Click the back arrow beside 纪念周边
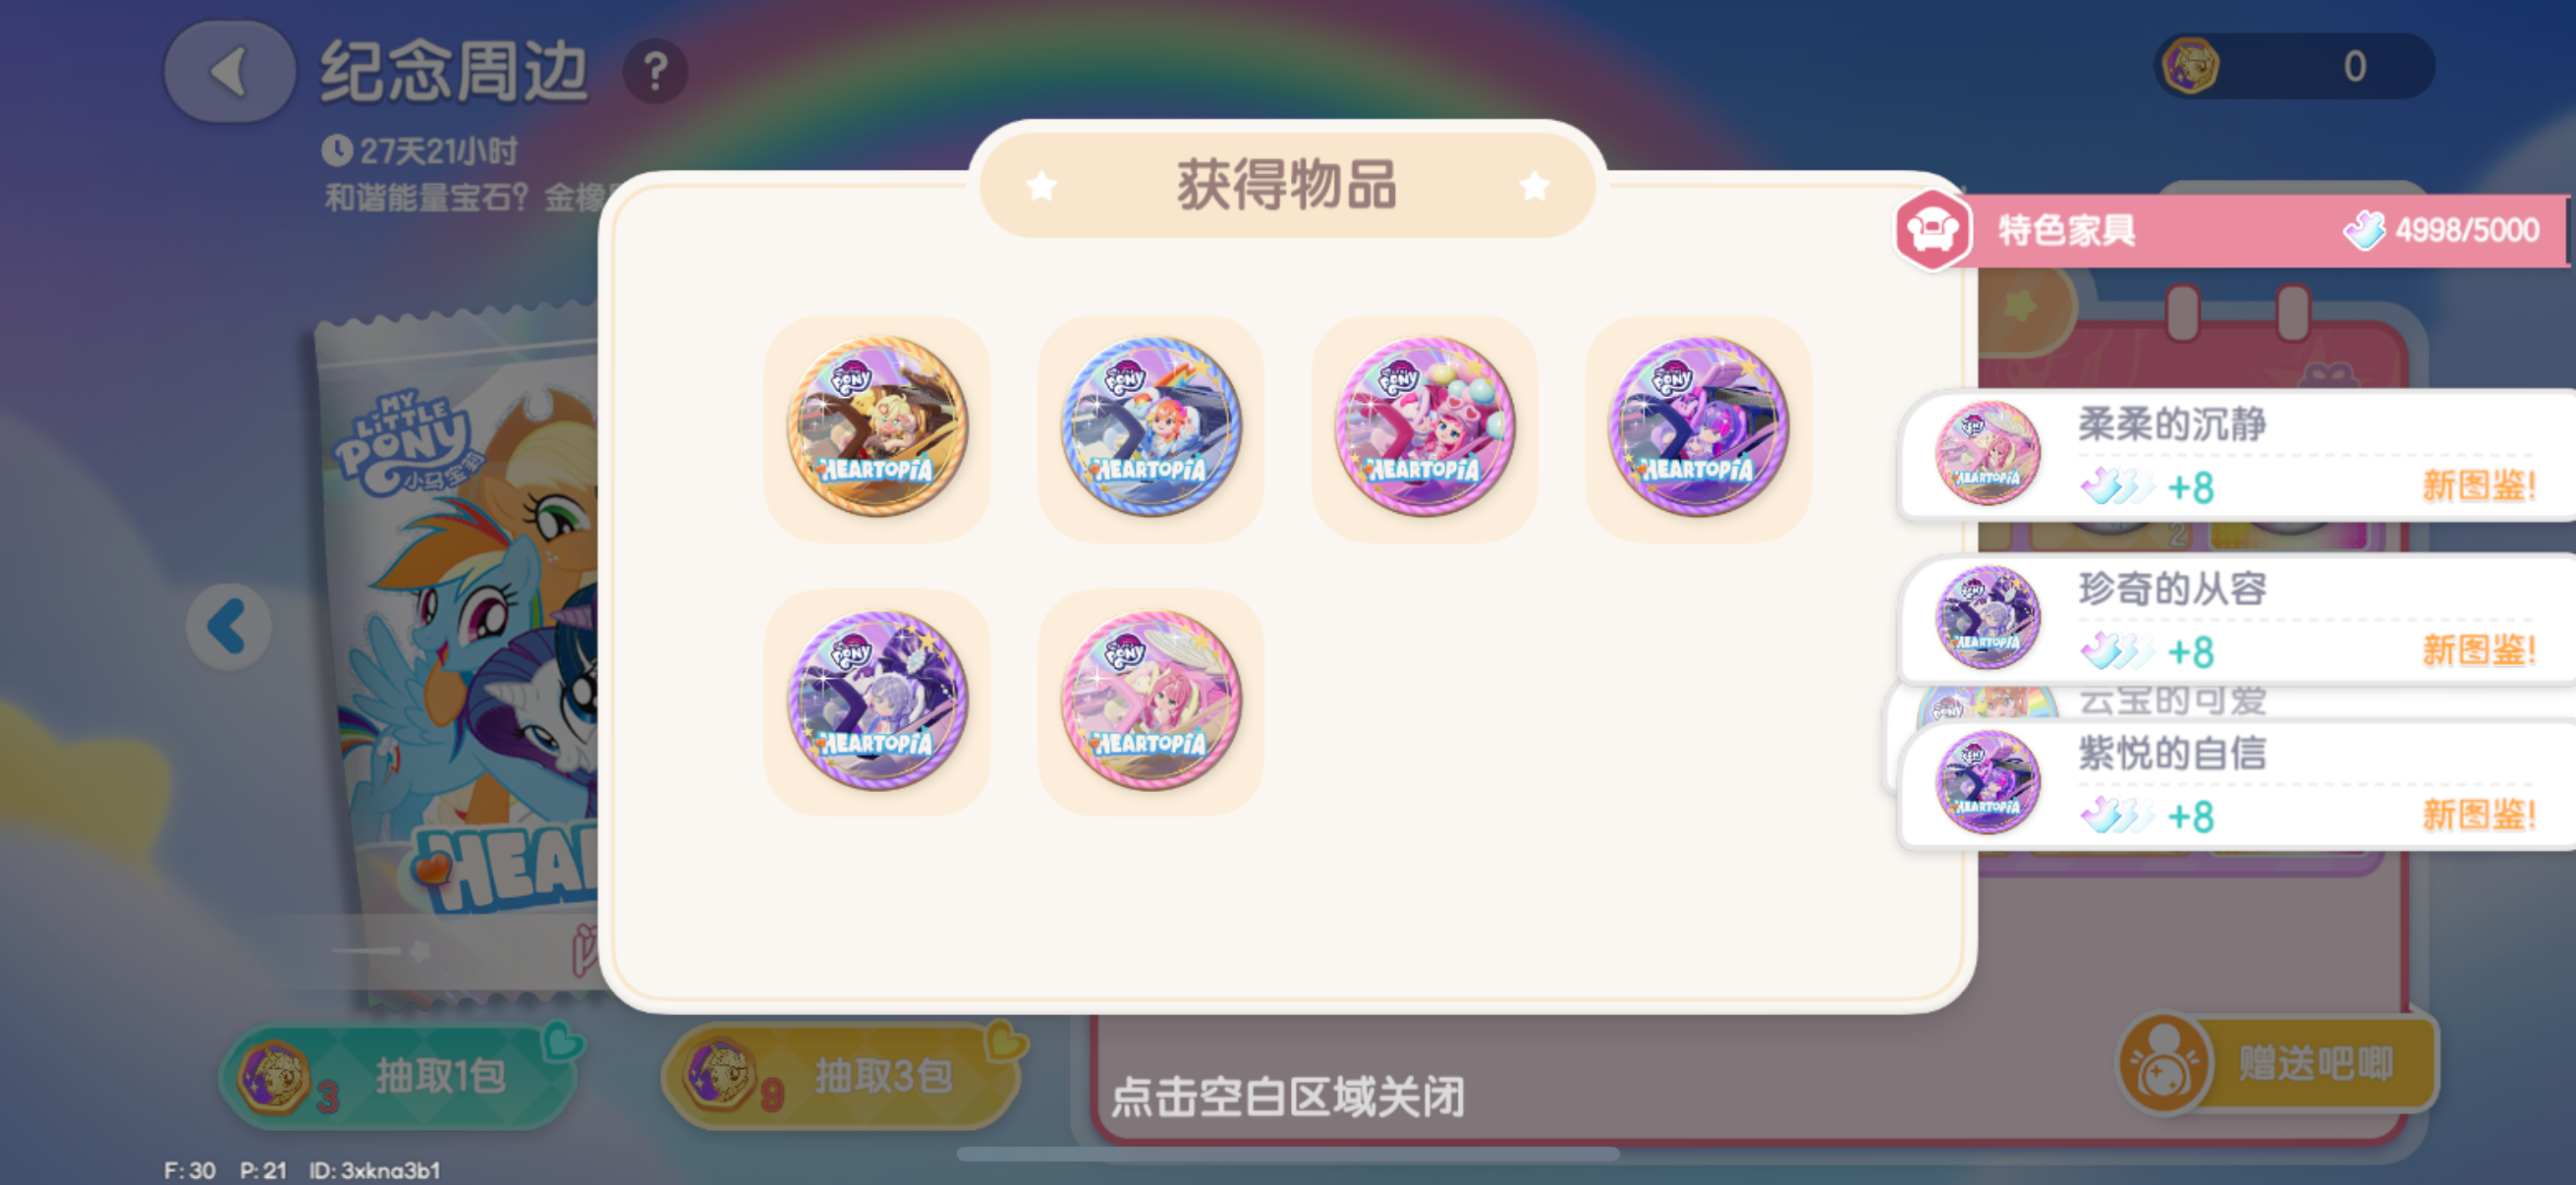 (x=229, y=72)
